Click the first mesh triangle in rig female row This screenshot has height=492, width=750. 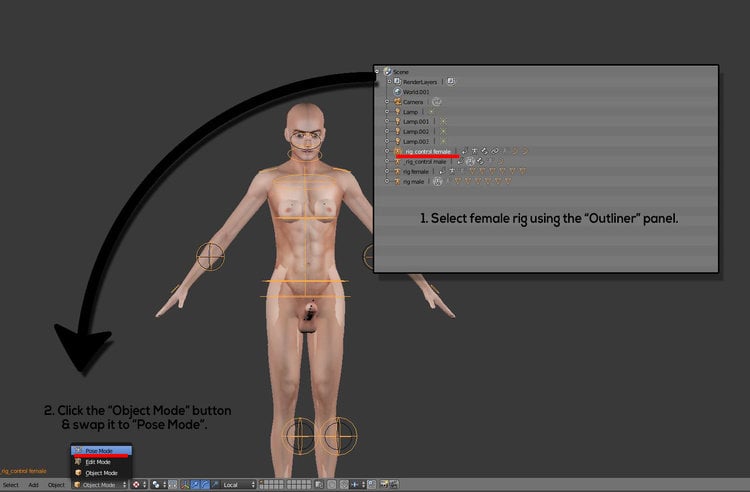473,171
